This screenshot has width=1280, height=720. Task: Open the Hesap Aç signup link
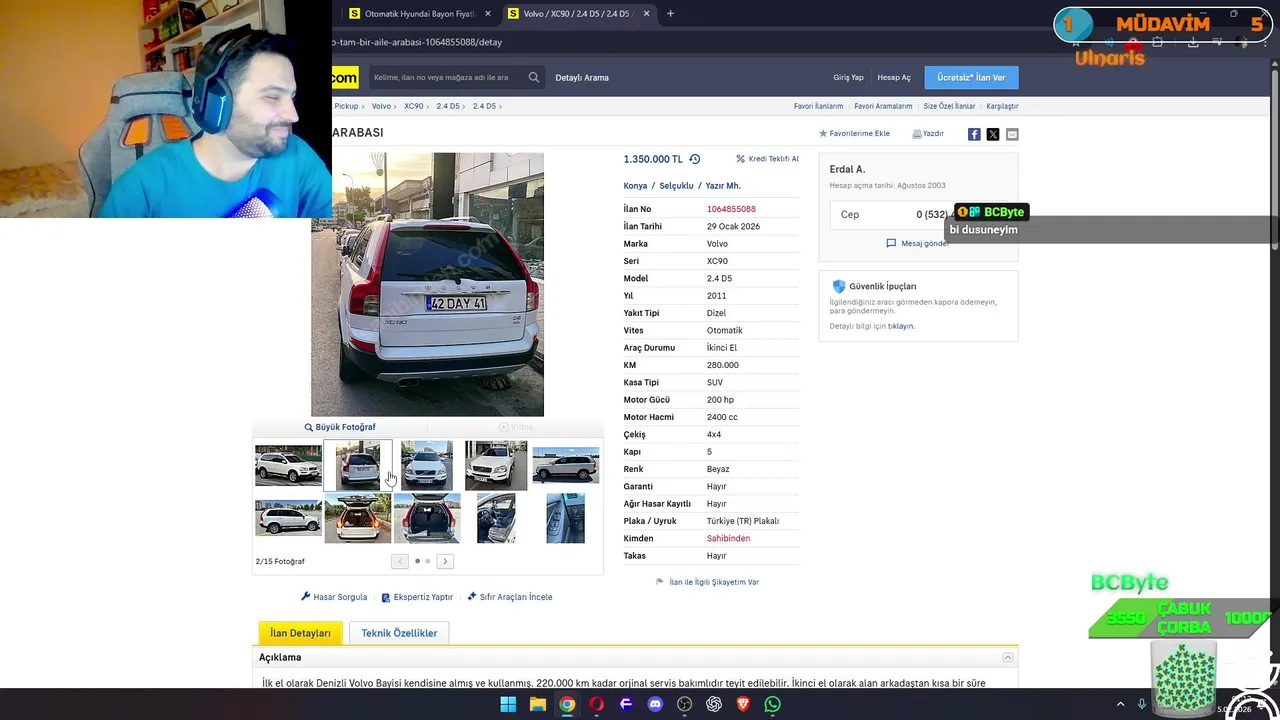click(894, 77)
